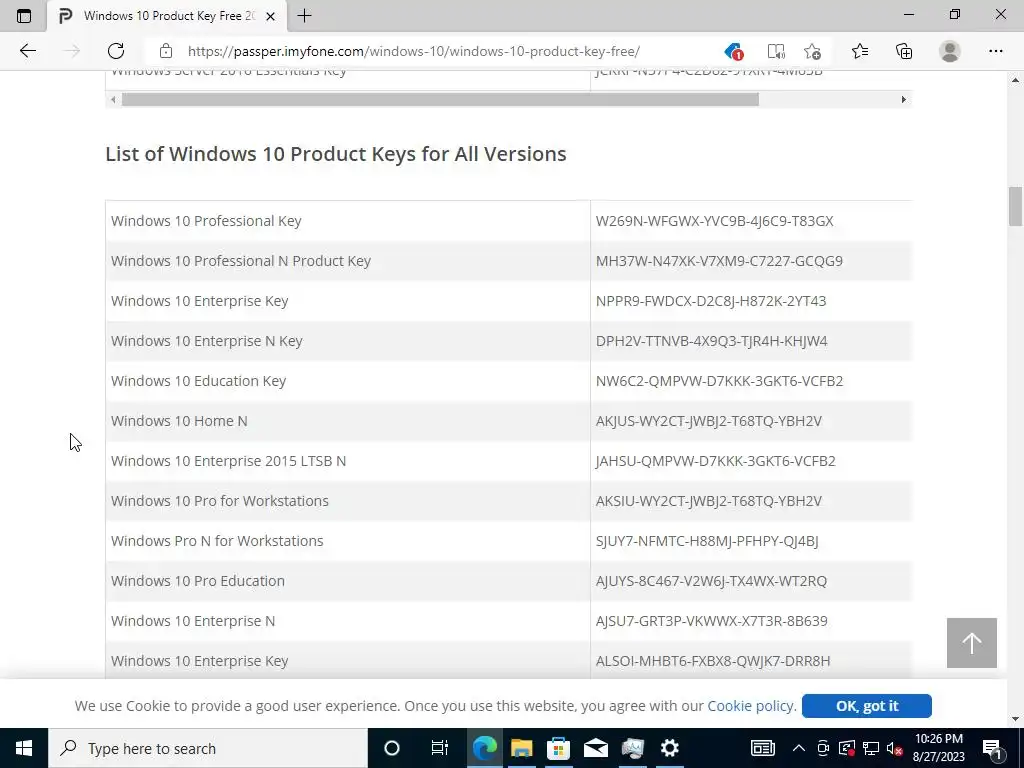Go back to the previous page
1024x768 pixels.
point(27,51)
